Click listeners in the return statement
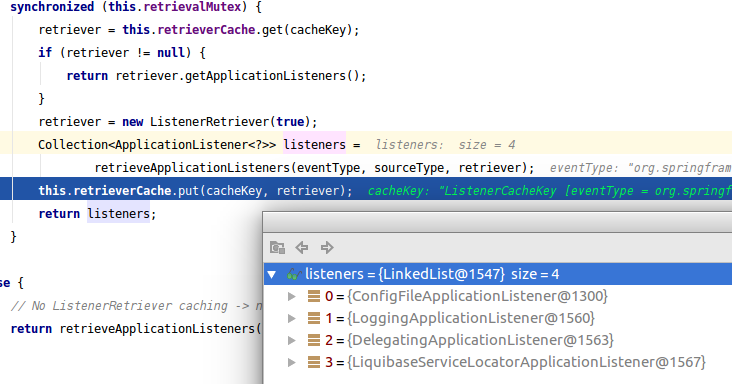Screen dimensions: 732x384 click(119, 214)
